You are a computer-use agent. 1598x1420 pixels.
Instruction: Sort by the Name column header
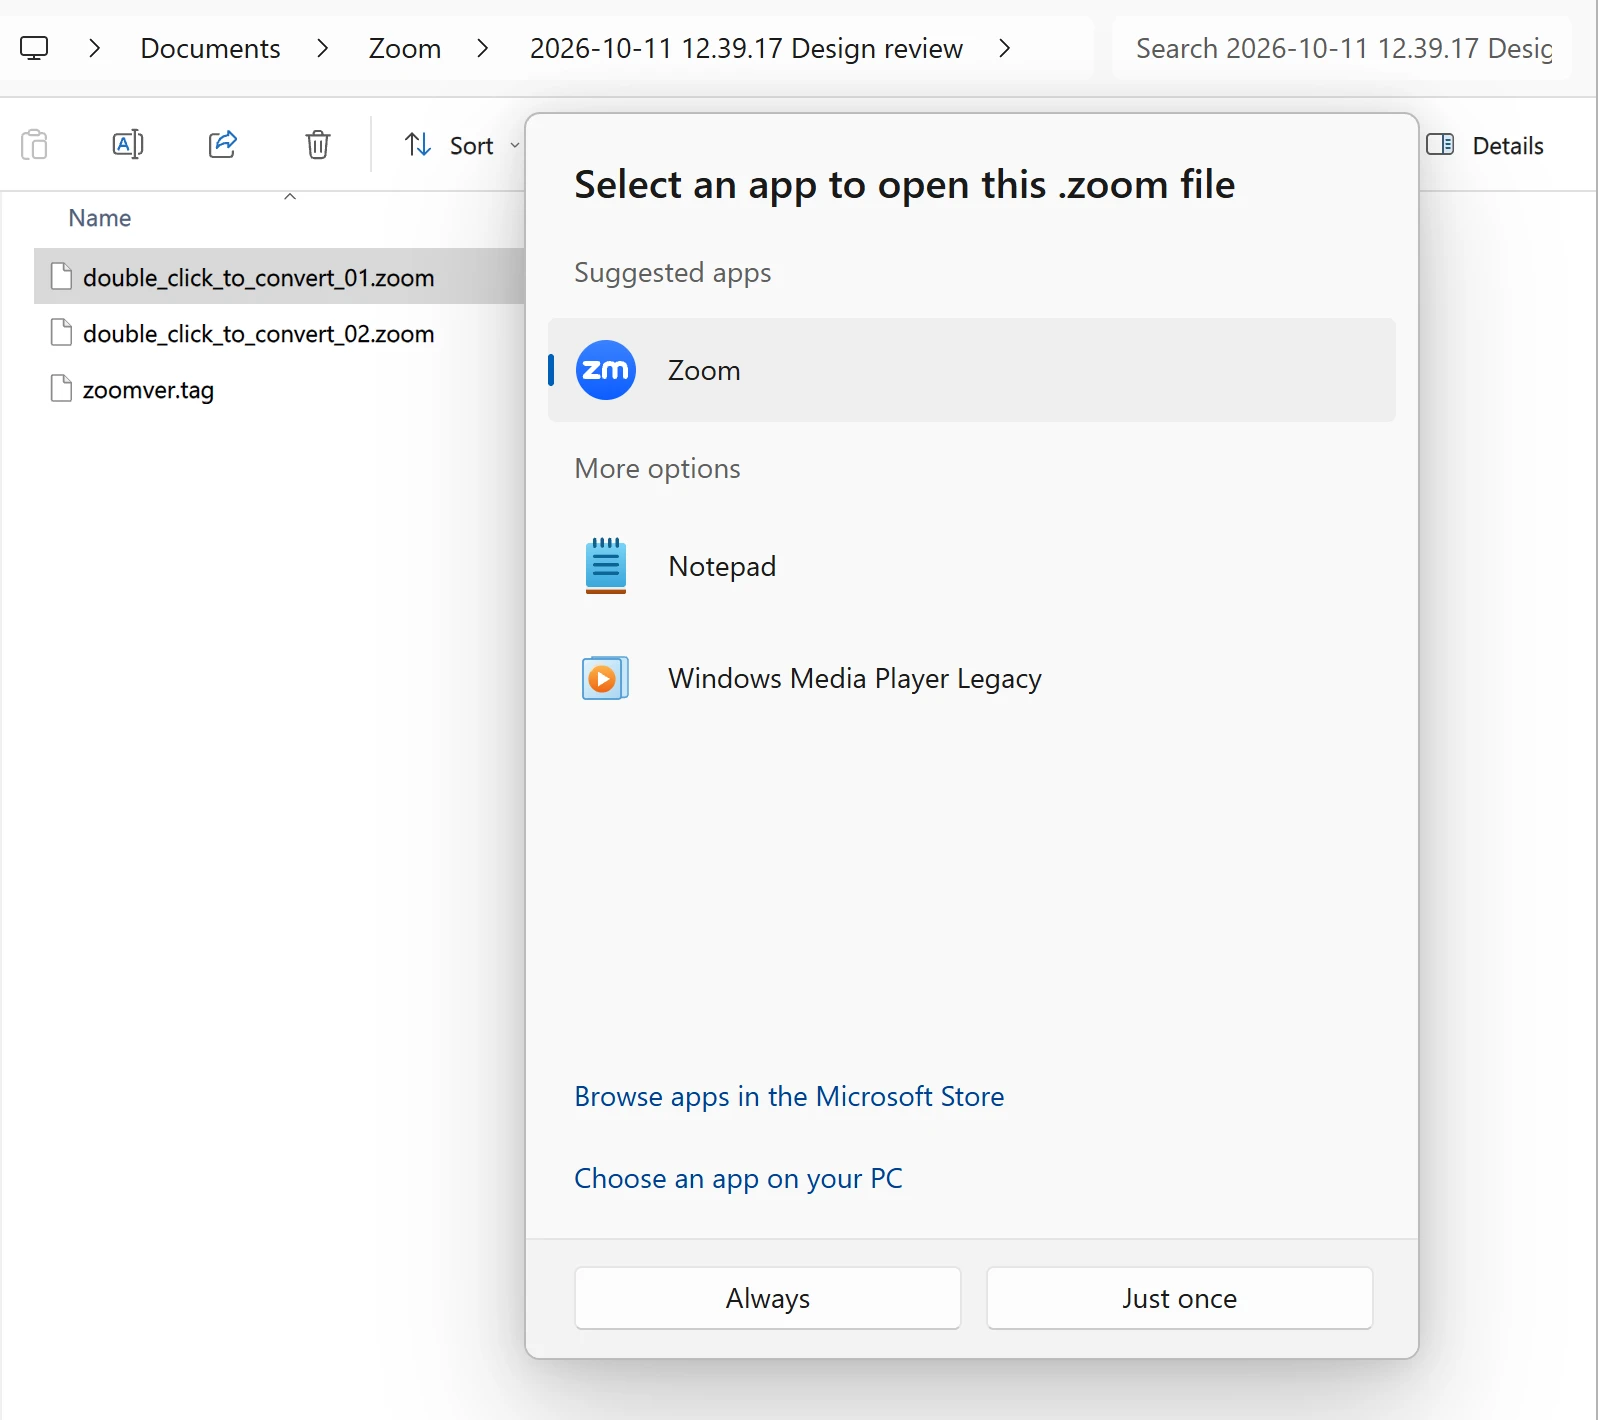click(100, 218)
